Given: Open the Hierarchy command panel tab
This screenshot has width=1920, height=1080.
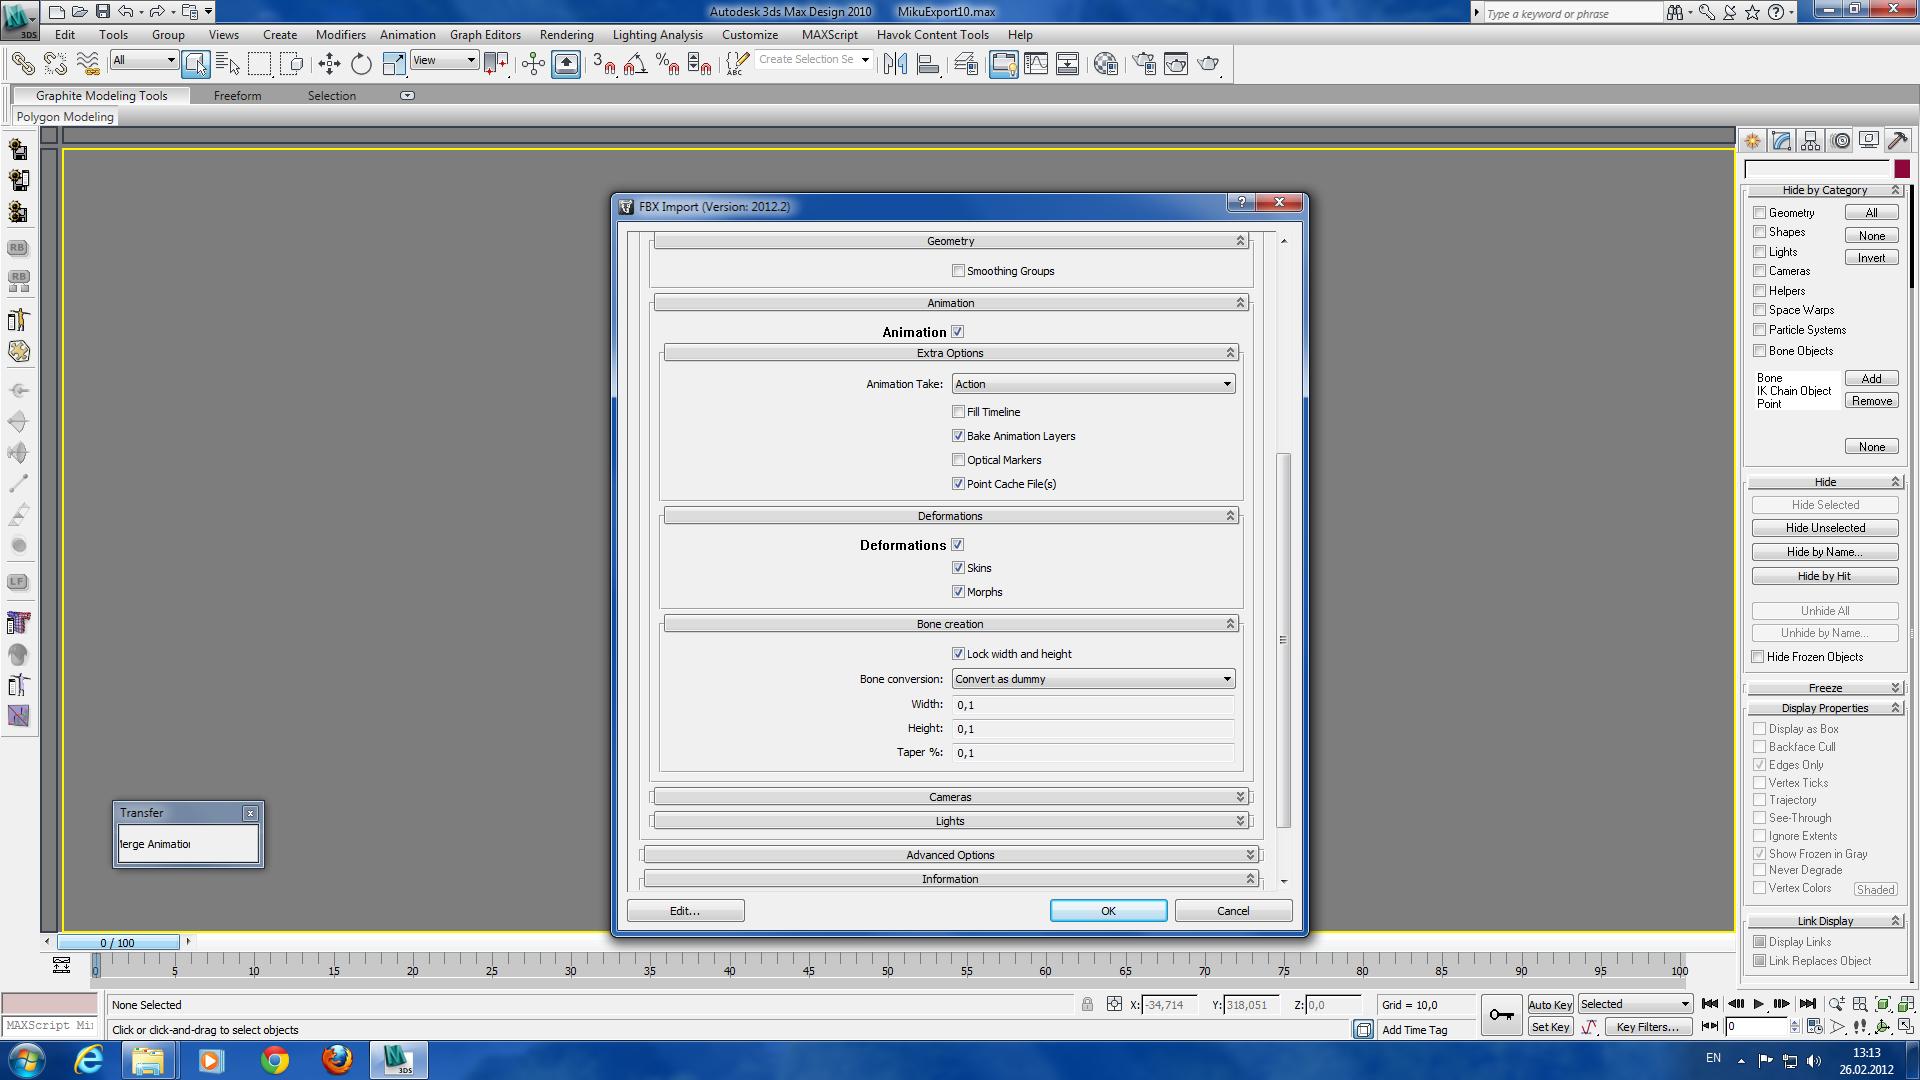Looking at the screenshot, I should tap(1810, 141).
